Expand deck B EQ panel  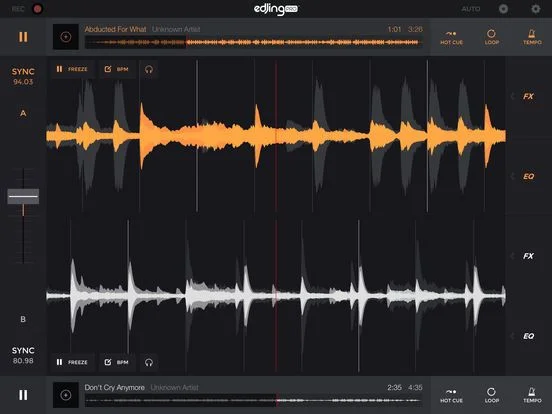(528, 336)
